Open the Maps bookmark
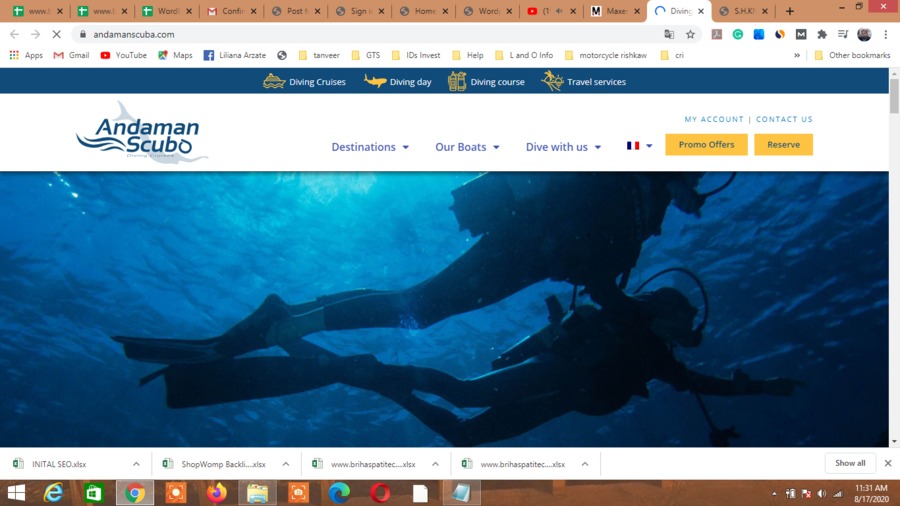The height and width of the screenshot is (506, 900). click(175, 55)
